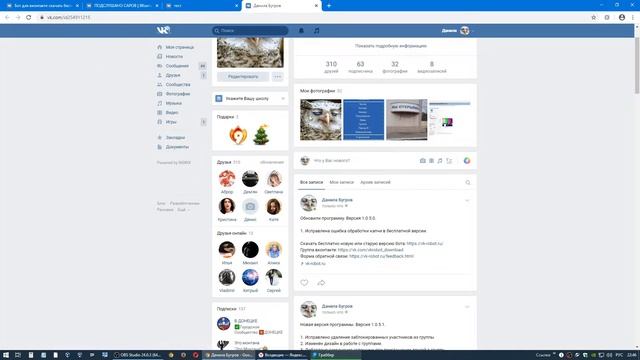The width and height of the screenshot is (640, 360).
Task: Click the Документы sidebar icon
Action: [160, 147]
